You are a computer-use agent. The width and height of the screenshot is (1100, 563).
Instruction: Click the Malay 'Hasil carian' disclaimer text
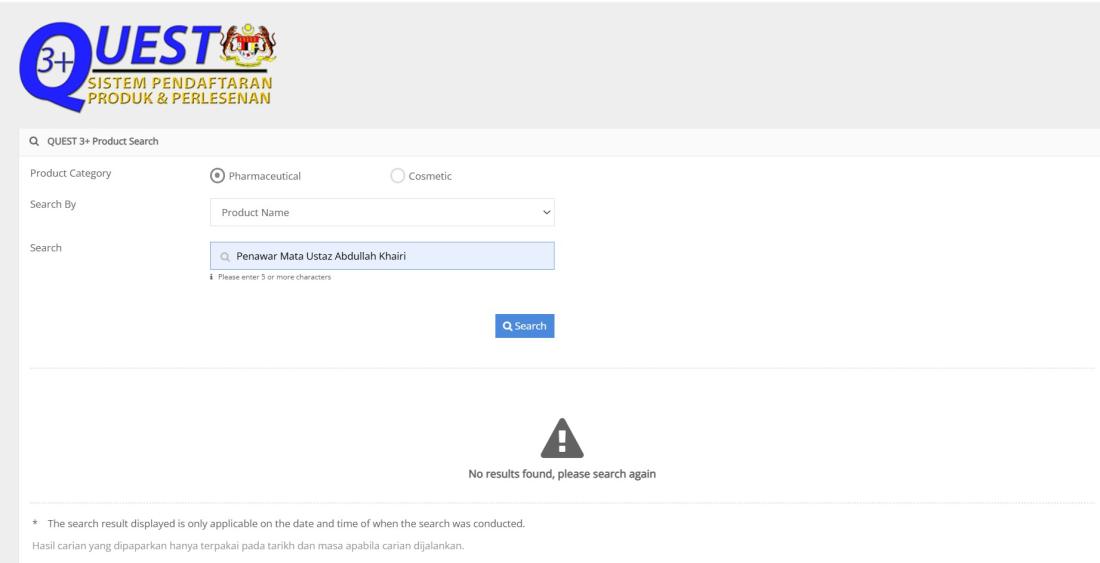[x=247, y=545]
